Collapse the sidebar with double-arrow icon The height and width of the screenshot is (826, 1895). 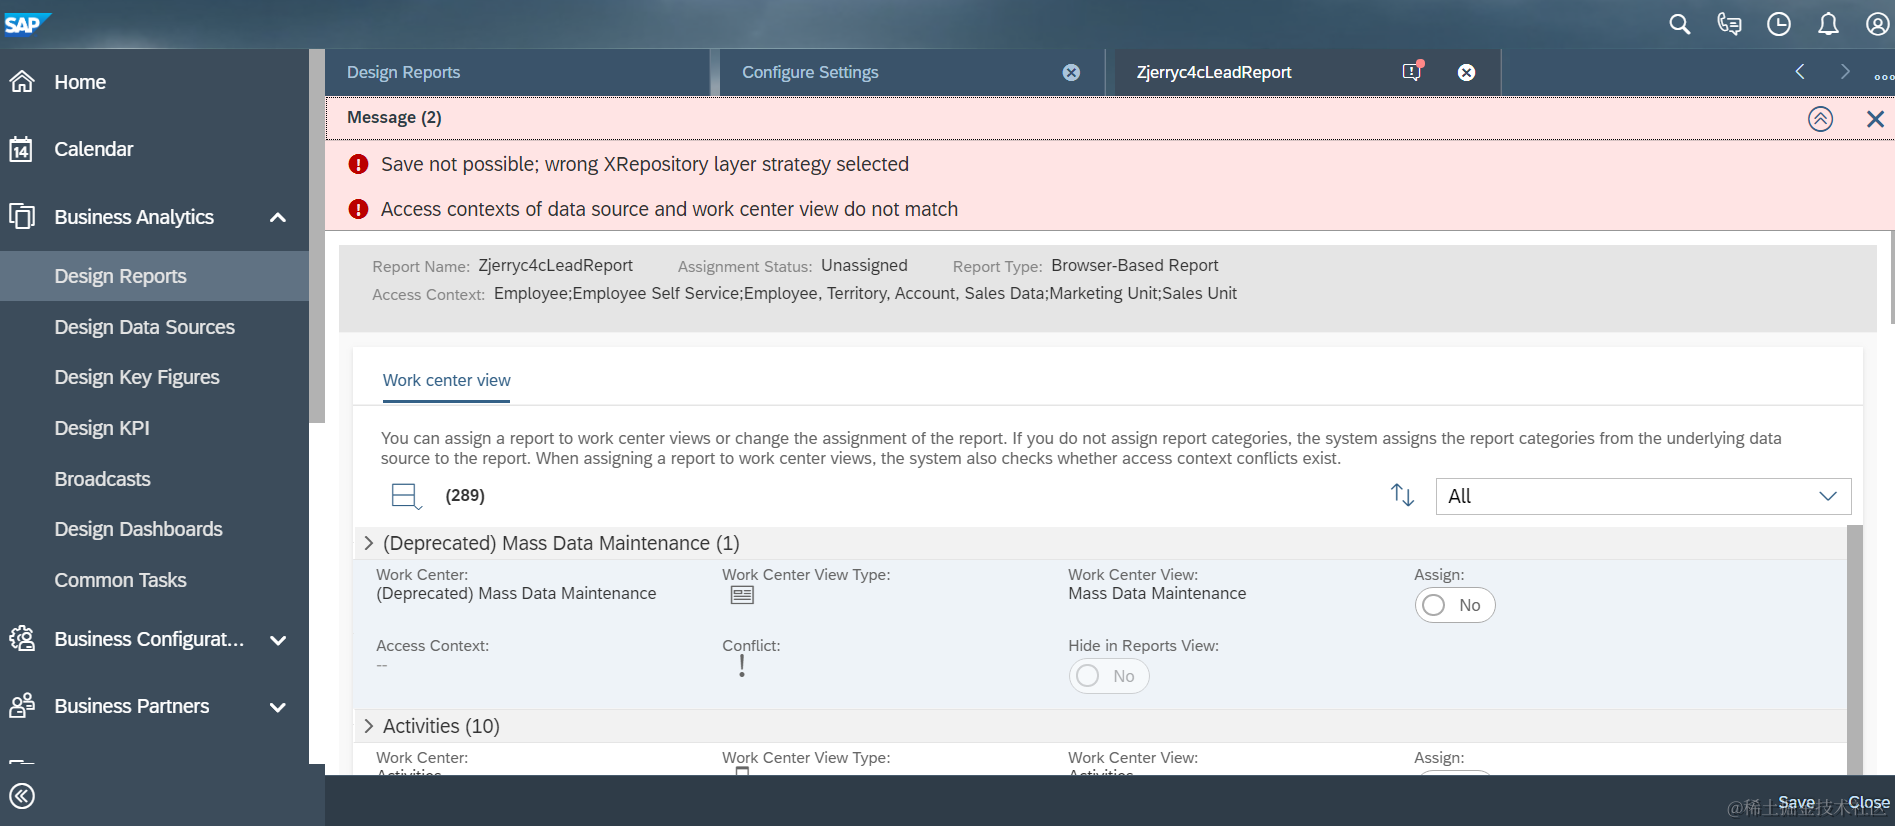tap(22, 796)
